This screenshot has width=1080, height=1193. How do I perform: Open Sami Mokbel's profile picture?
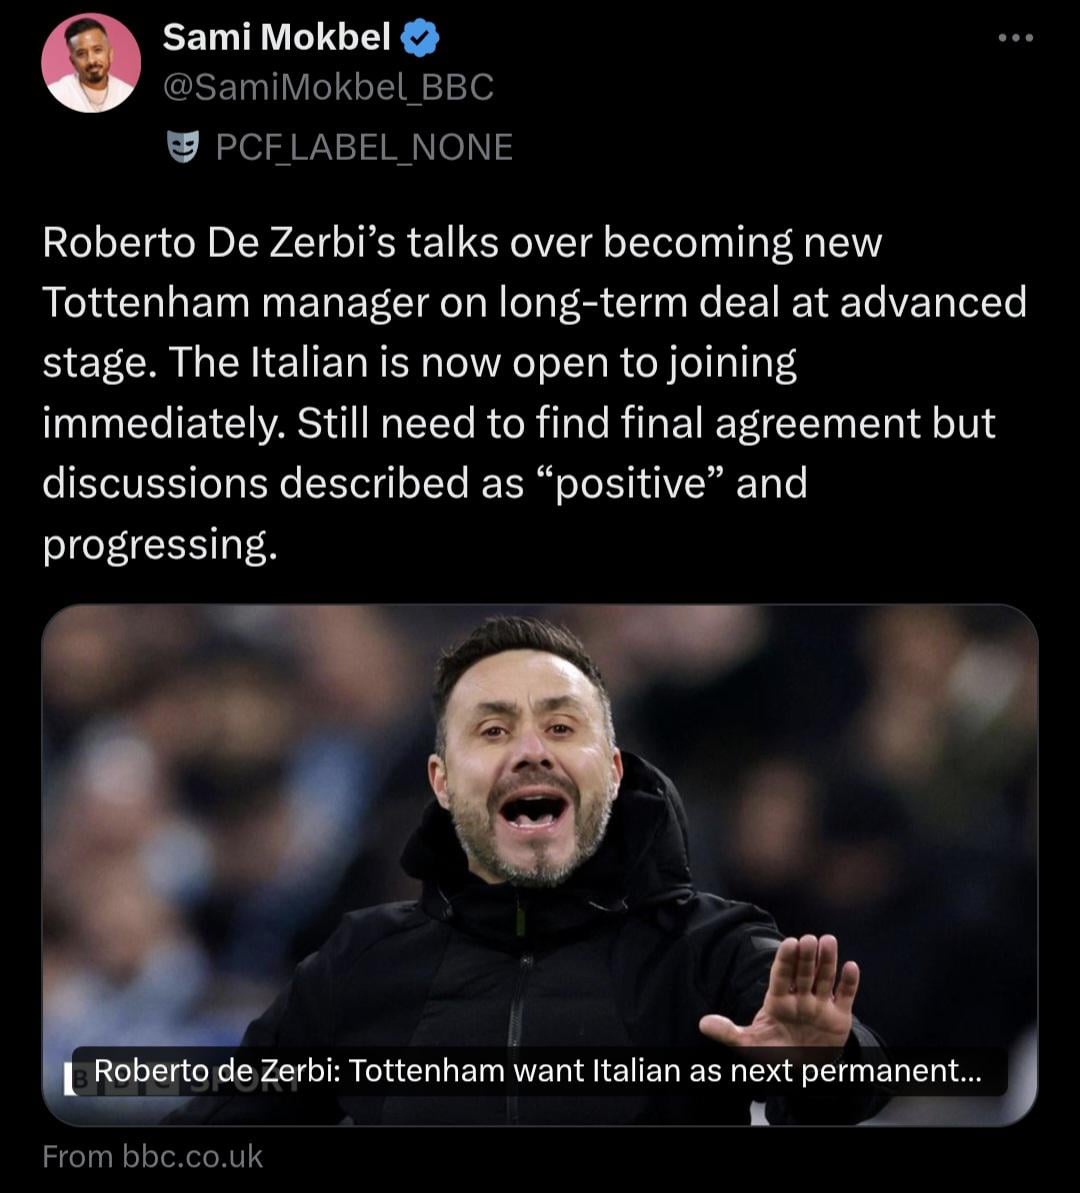[x=91, y=64]
